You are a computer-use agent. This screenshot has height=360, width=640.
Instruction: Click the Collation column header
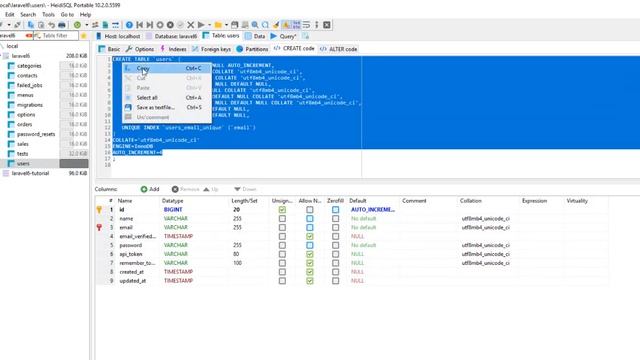[471, 201]
